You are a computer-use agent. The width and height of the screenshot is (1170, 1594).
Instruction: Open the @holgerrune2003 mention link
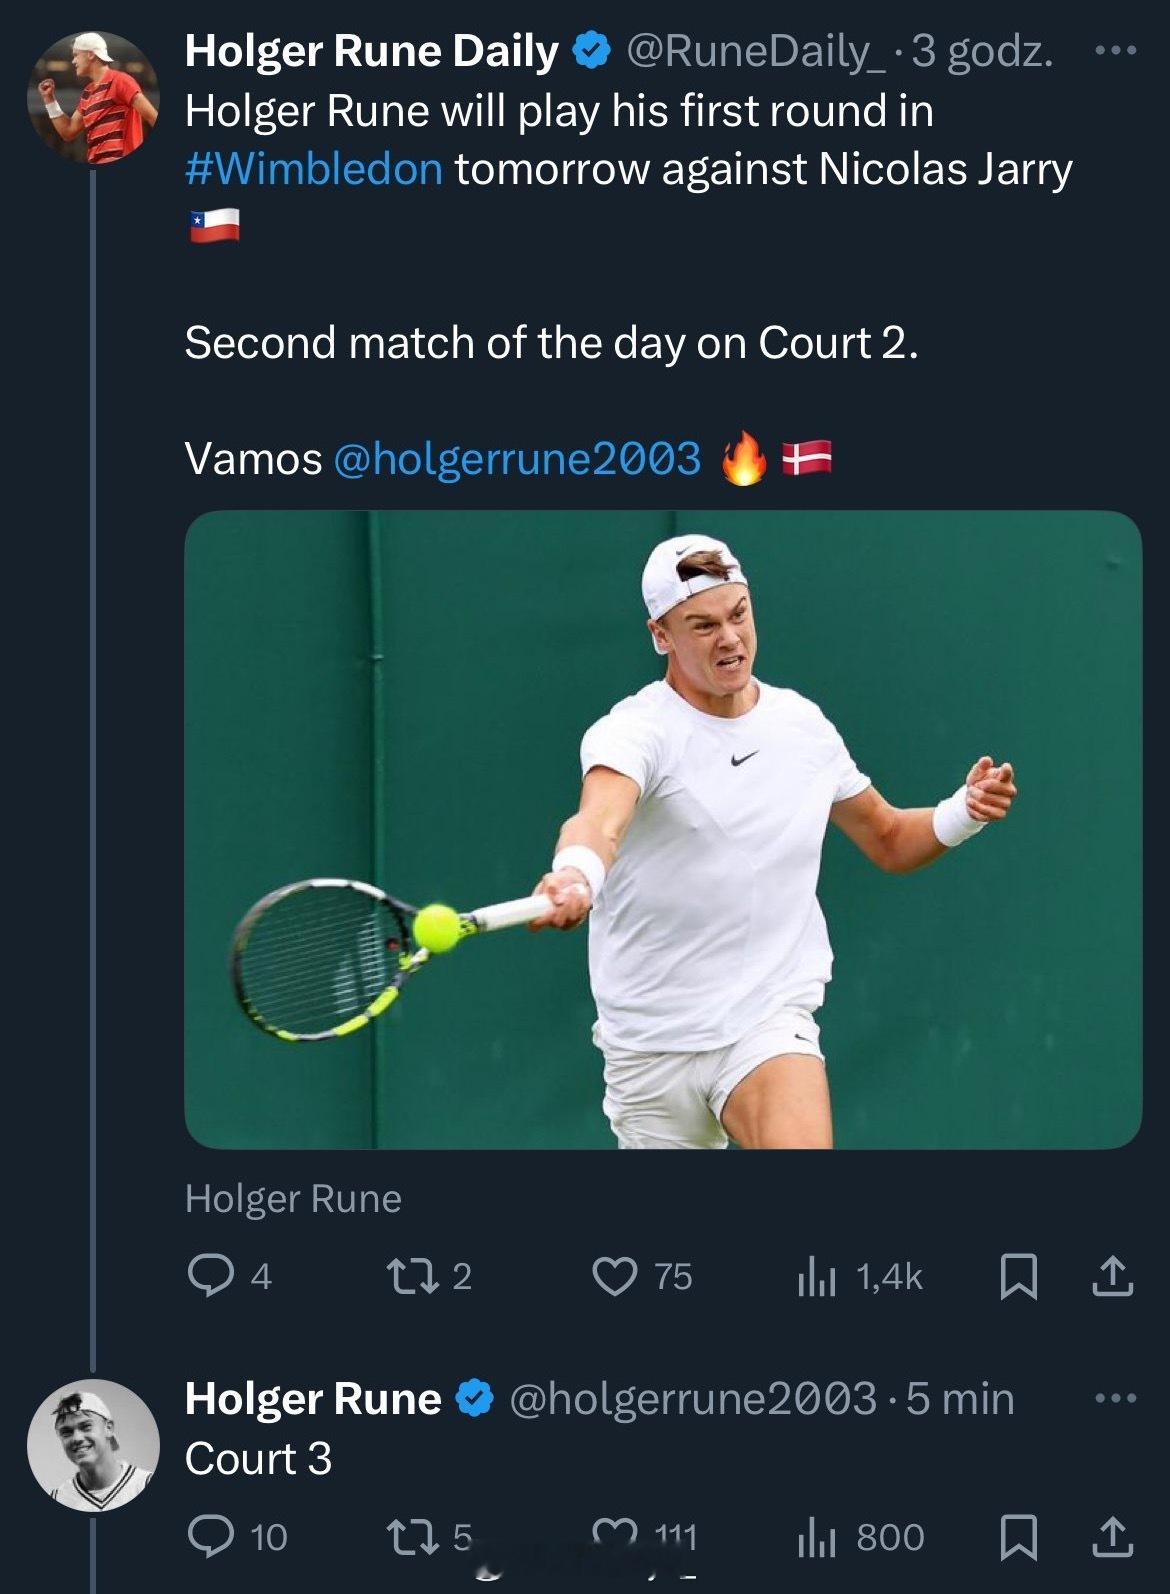pos(516,459)
